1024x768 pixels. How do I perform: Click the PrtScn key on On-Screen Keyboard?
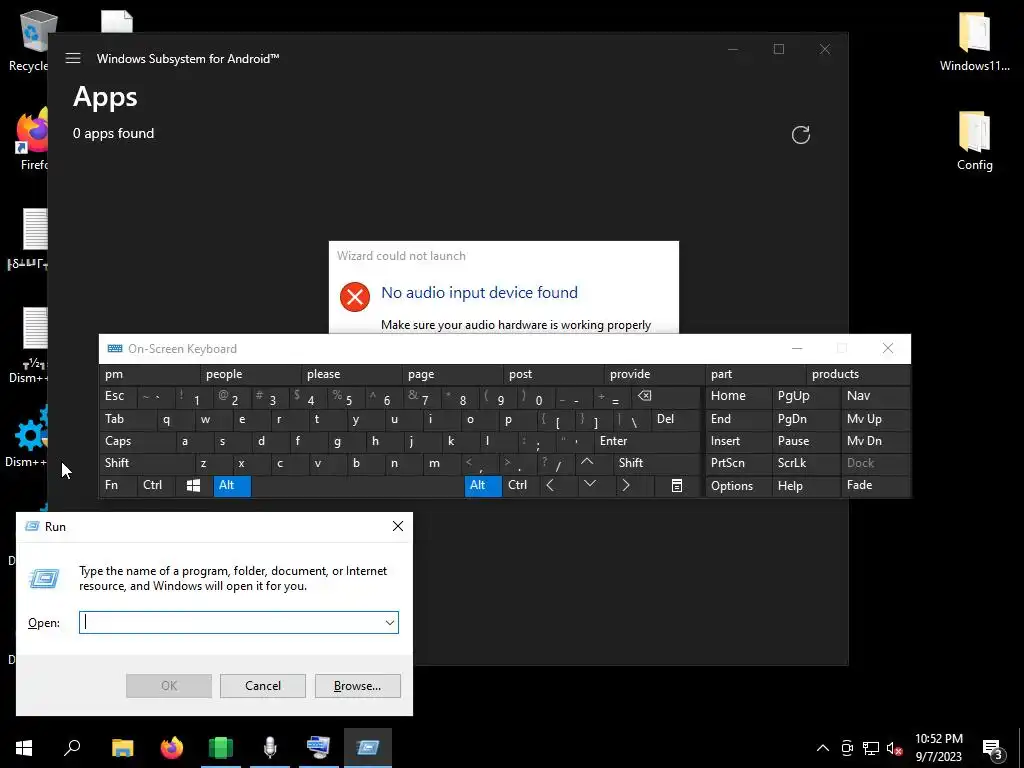739,463
